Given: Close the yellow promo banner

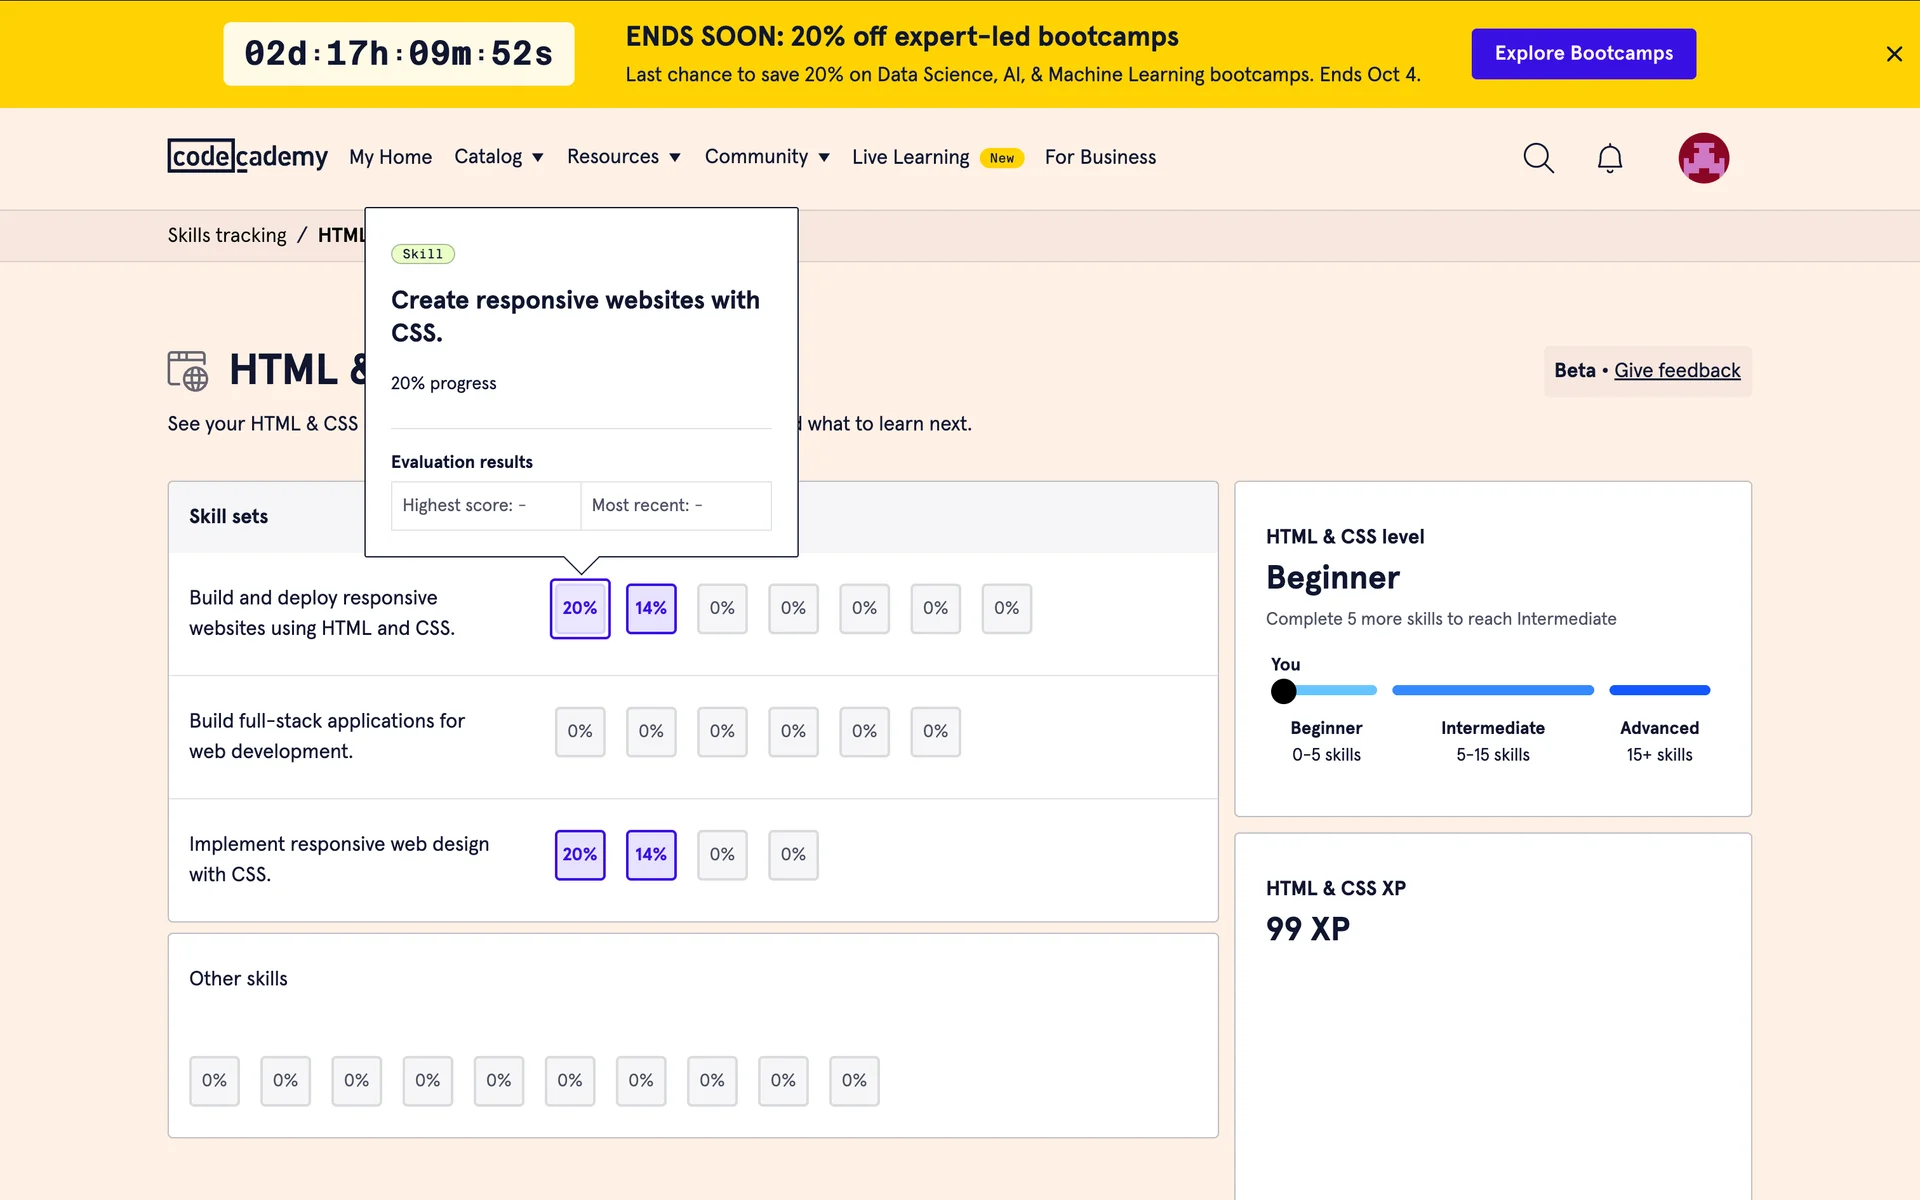Looking at the screenshot, I should point(1893,54).
